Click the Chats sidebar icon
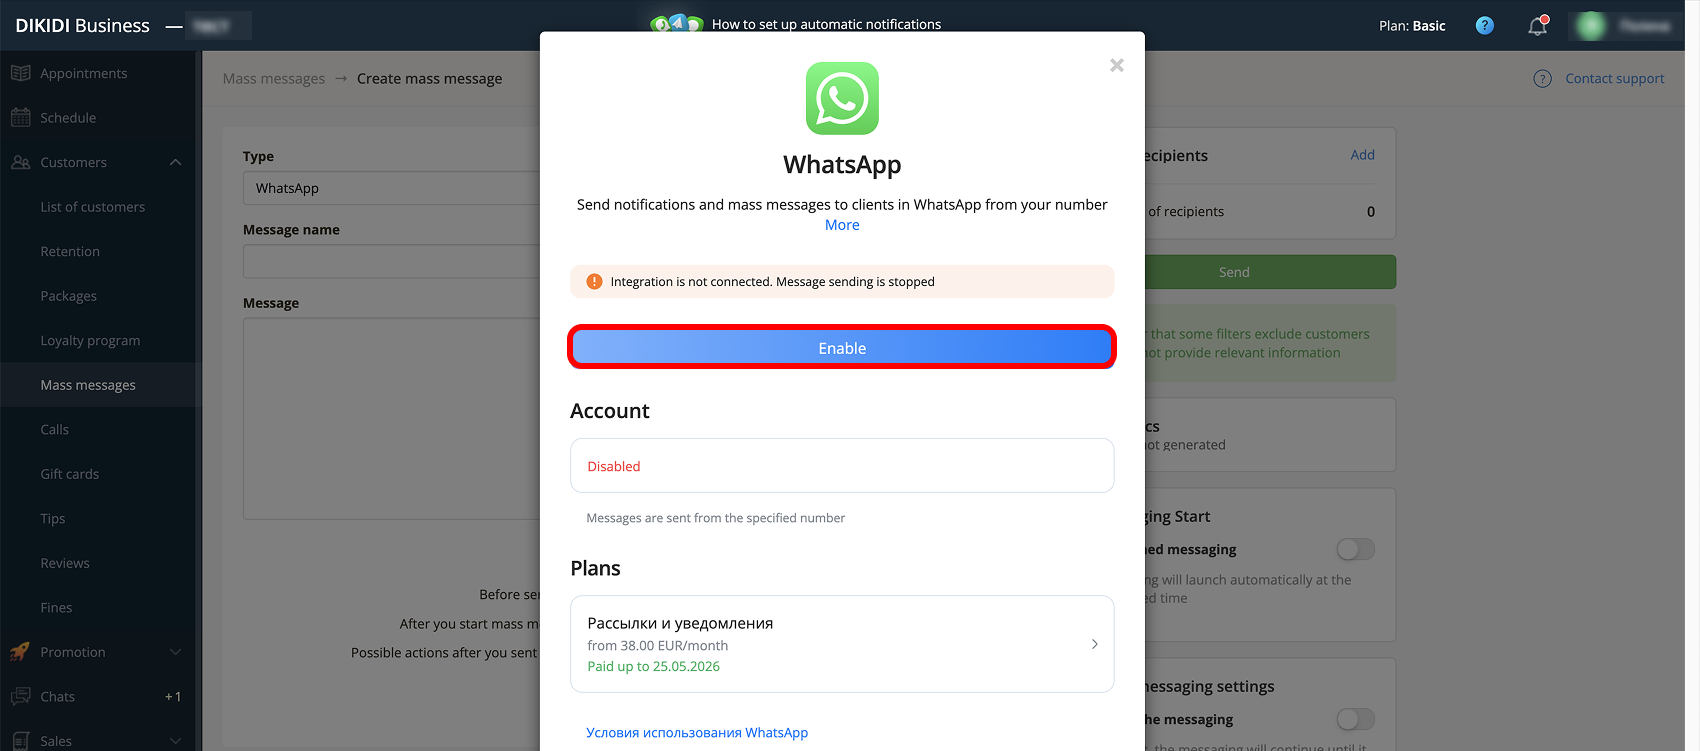 click(20, 696)
